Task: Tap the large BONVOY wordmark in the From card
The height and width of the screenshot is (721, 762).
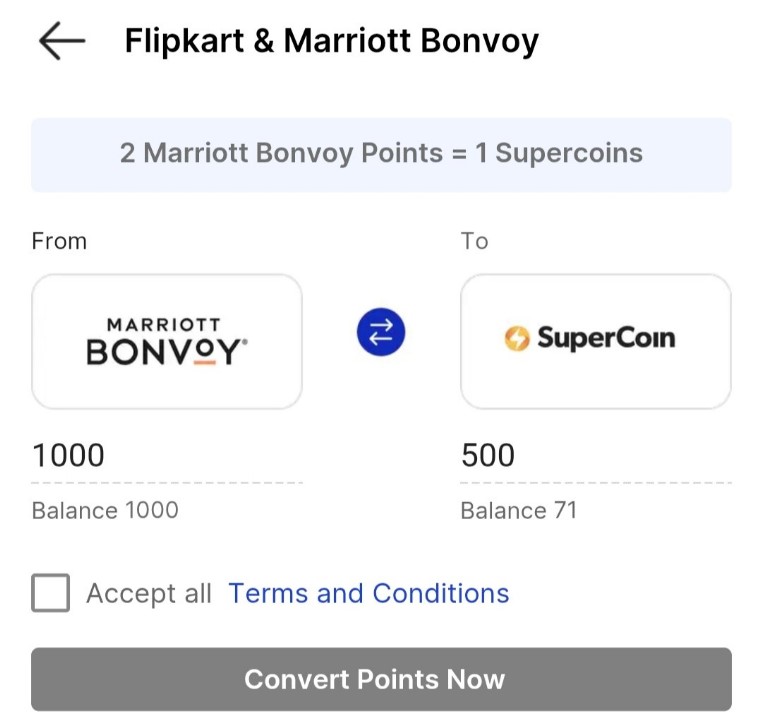Action: [166, 353]
